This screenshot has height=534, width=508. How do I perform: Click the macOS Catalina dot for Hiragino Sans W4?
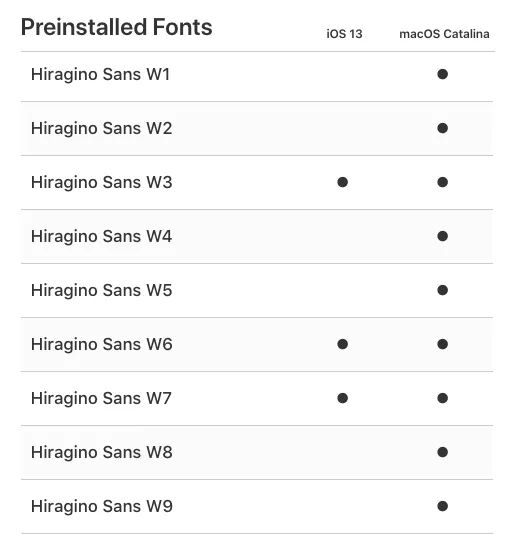click(x=442, y=236)
